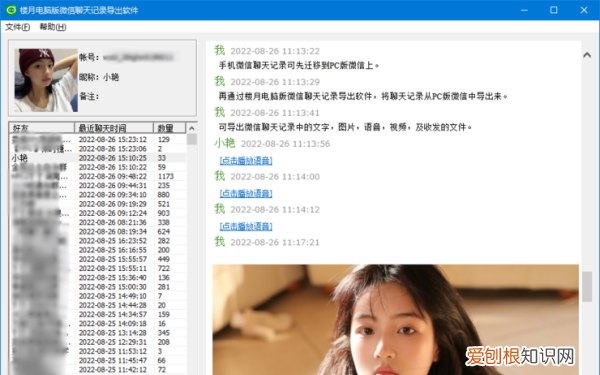Screen dimensions: 600x375
Task: Select the row with time 2022-08-25 12:29:31
Action: (98, 342)
